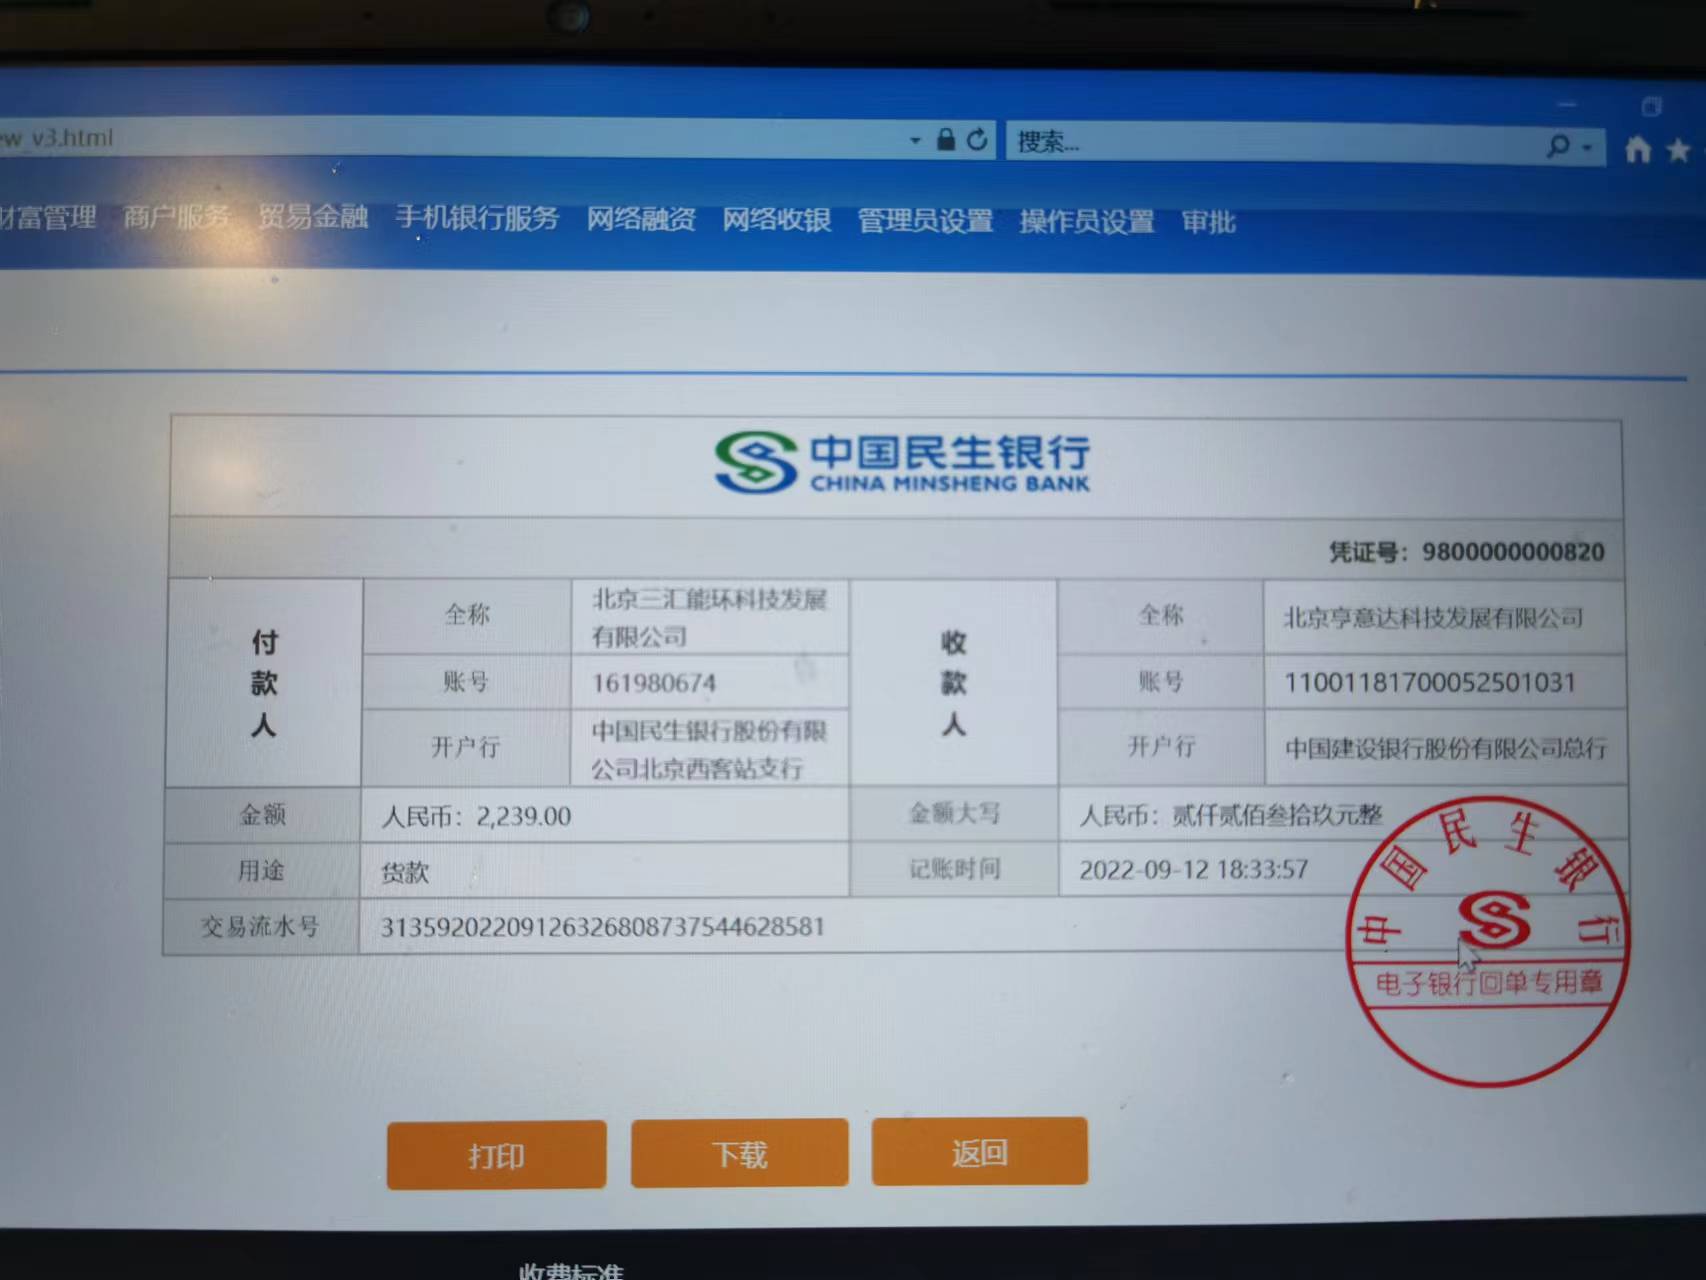Go to 操作员设置 menu
Viewport: 1706px width, 1280px height.
point(1087,221)
